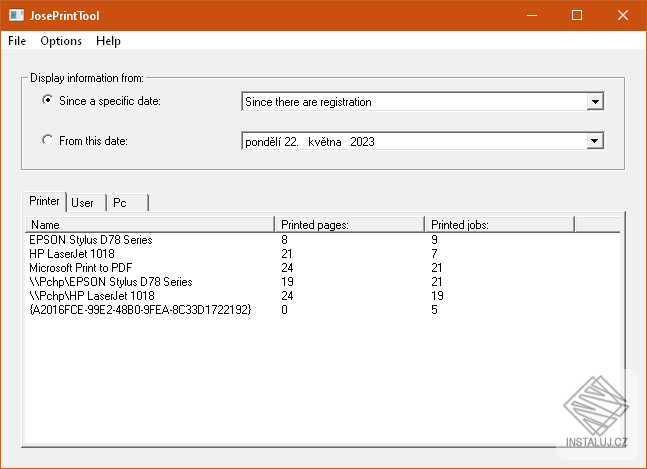Sort by the Printed jobs column header
This screenshot has width=647, height=469.
pyautogui.click(x=498, y=225)
